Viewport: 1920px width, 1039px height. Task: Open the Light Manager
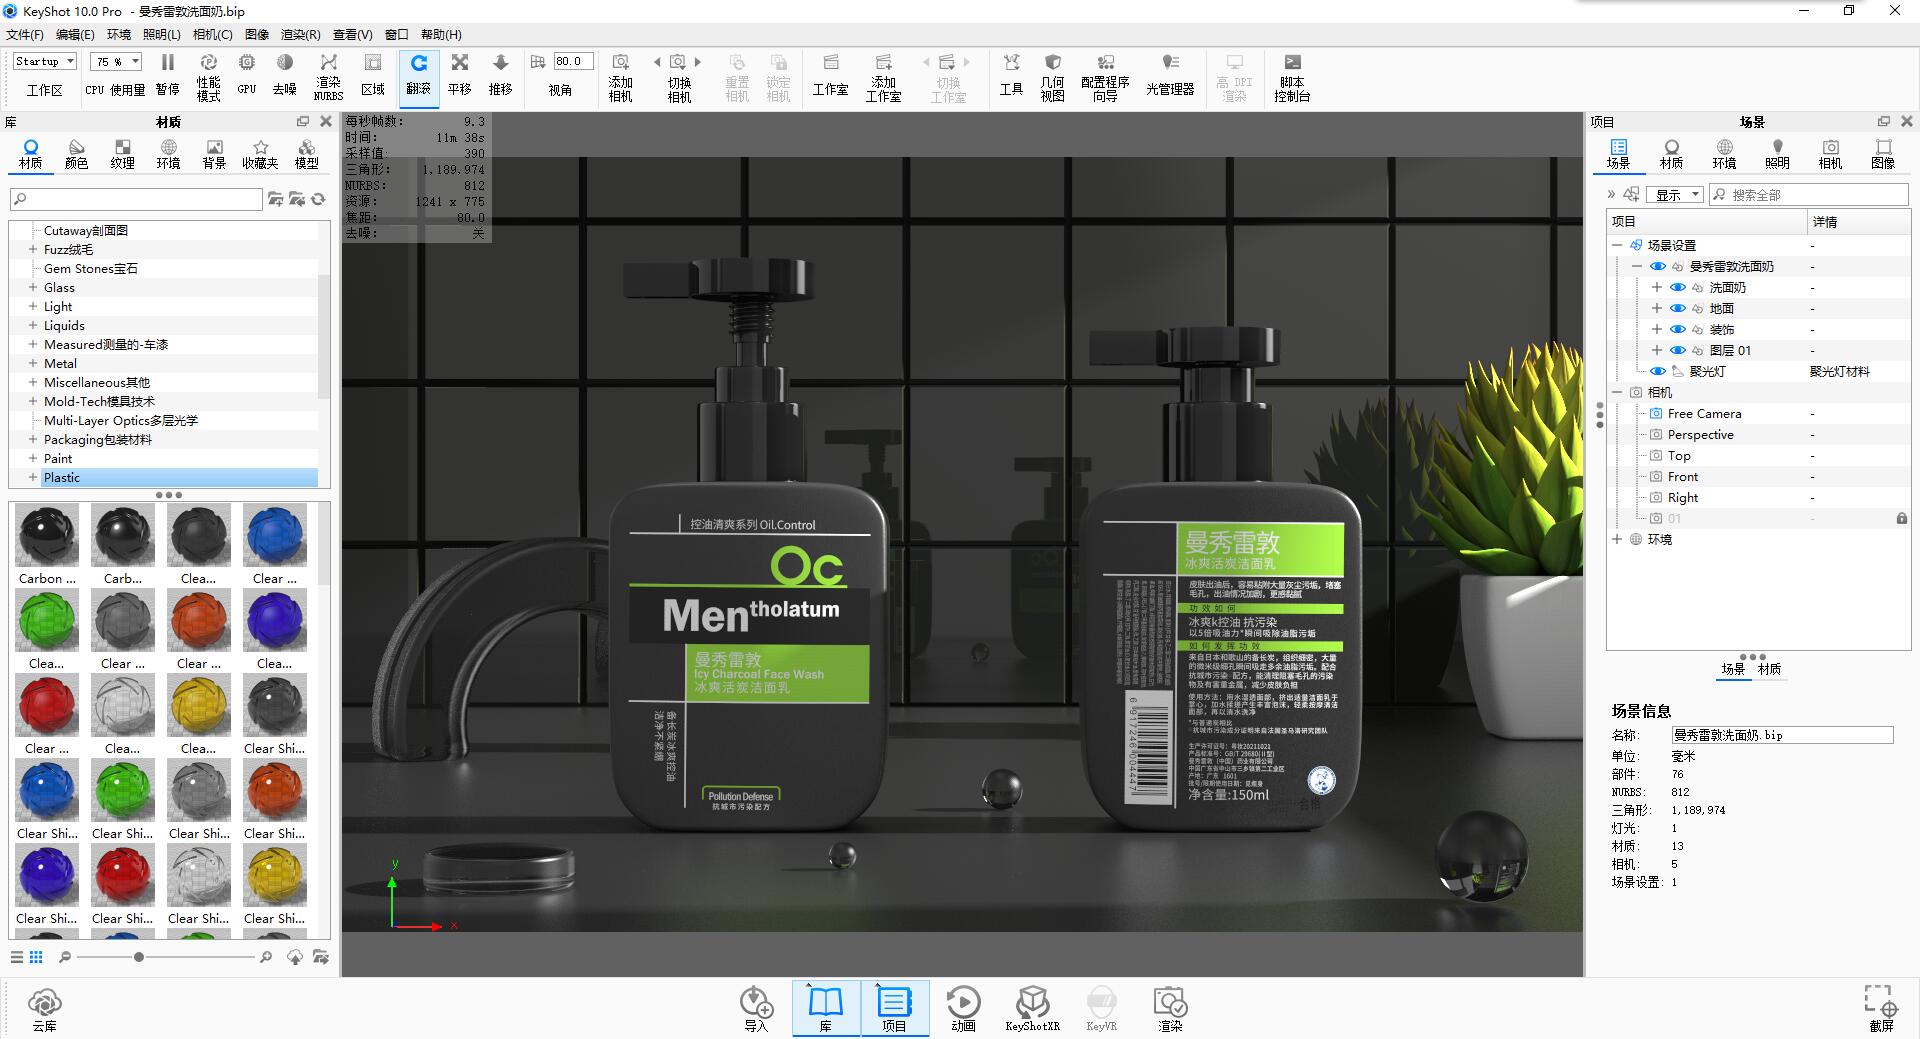(x=1170, y=75)
